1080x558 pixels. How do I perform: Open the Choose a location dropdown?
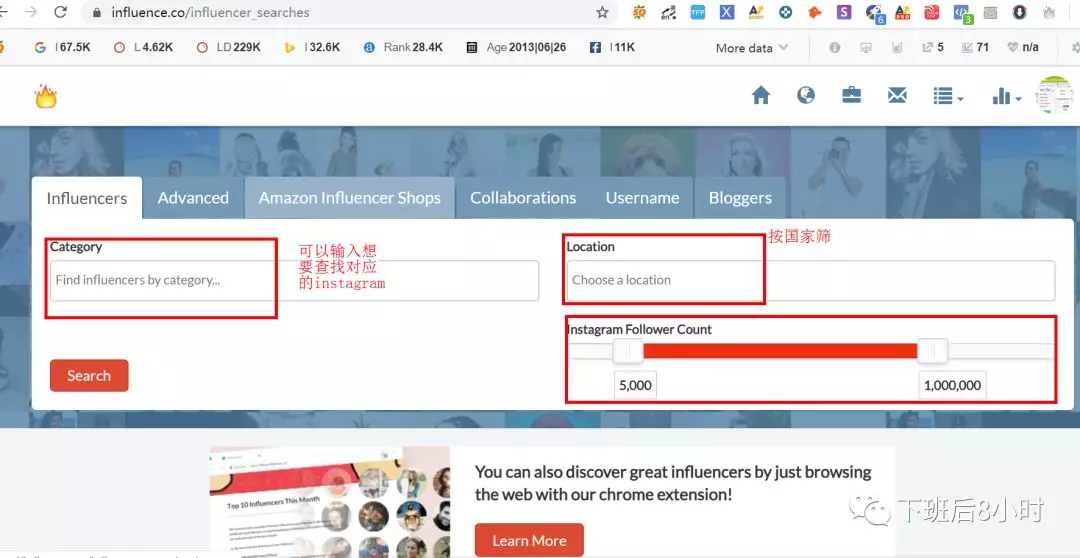tap(811, 280)
